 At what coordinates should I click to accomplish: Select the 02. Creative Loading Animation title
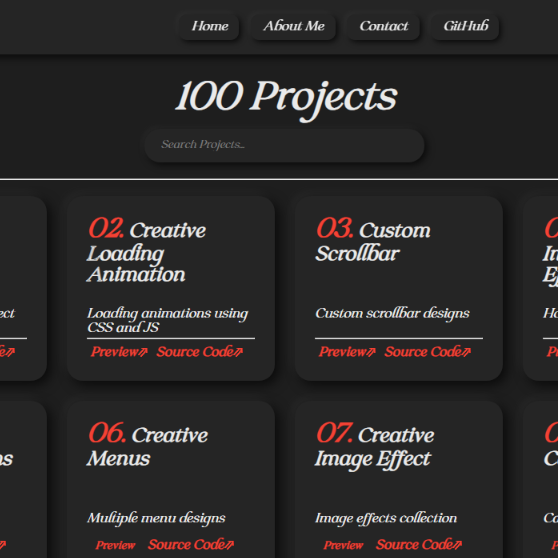[147, 251]
